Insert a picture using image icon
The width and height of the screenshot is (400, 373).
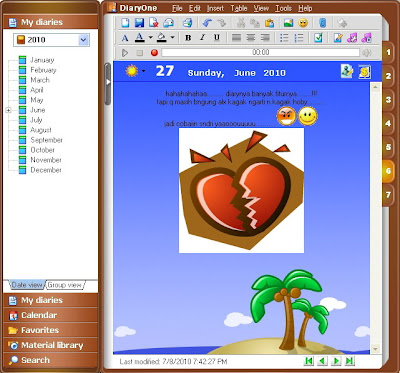pyautogui.click(x=288, y=23)
